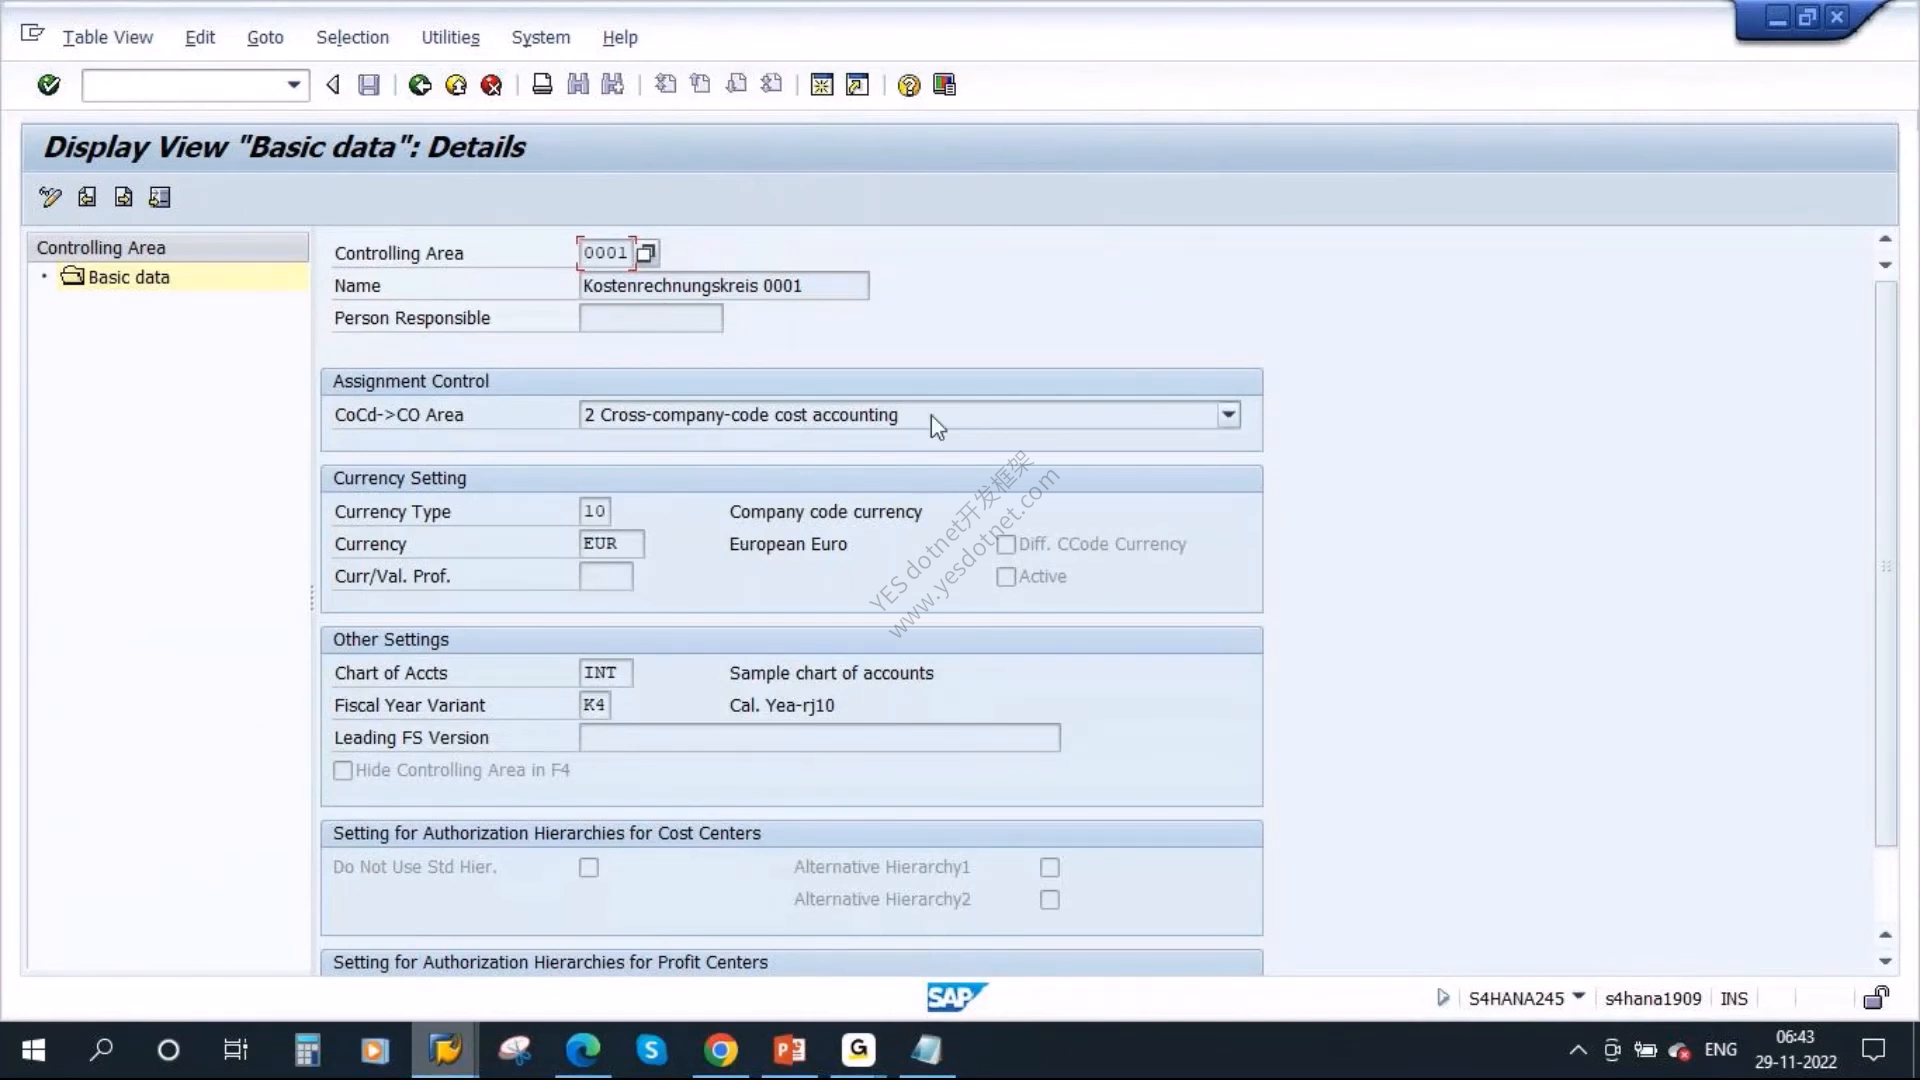This screenshot has width=1920, height=1080.
Task: Toggle Hide Controlling Area in F4
Action: tap(343, 770)
